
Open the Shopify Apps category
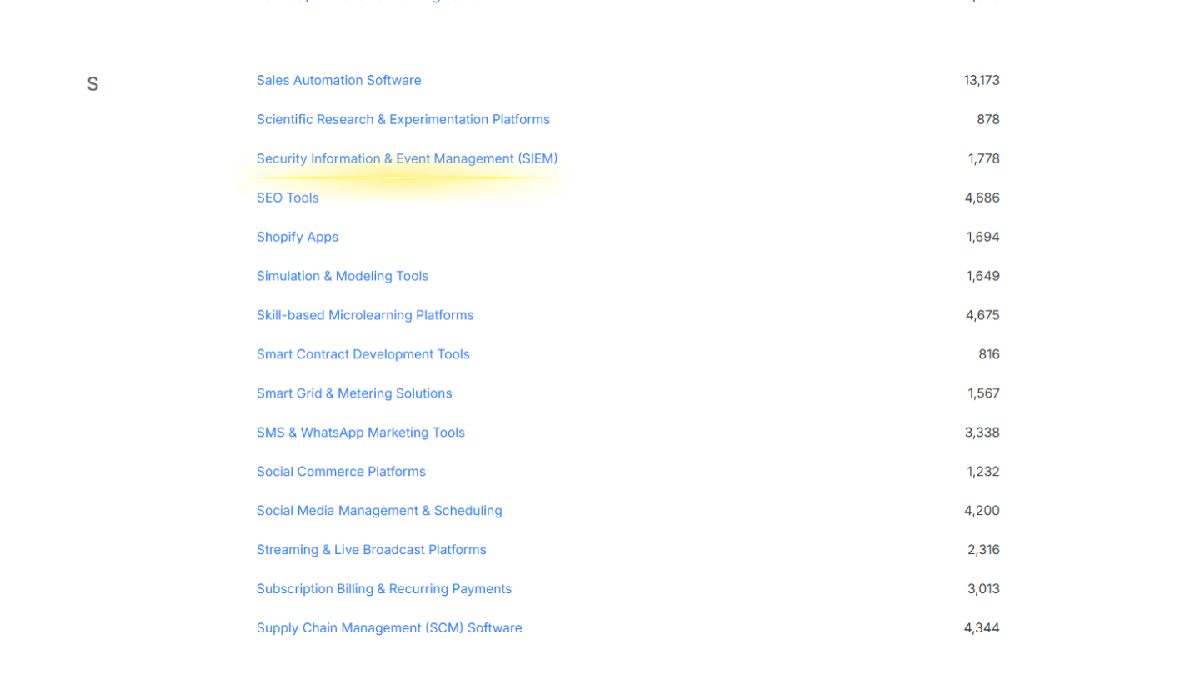(x=297, y=237)
